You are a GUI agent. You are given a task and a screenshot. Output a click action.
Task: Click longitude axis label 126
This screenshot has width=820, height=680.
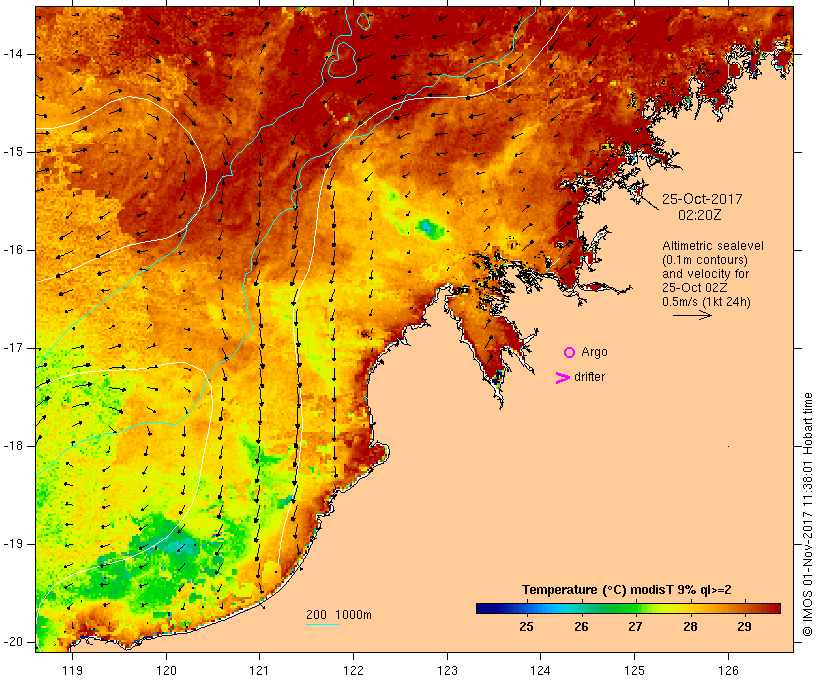click(x=728, y=670)
